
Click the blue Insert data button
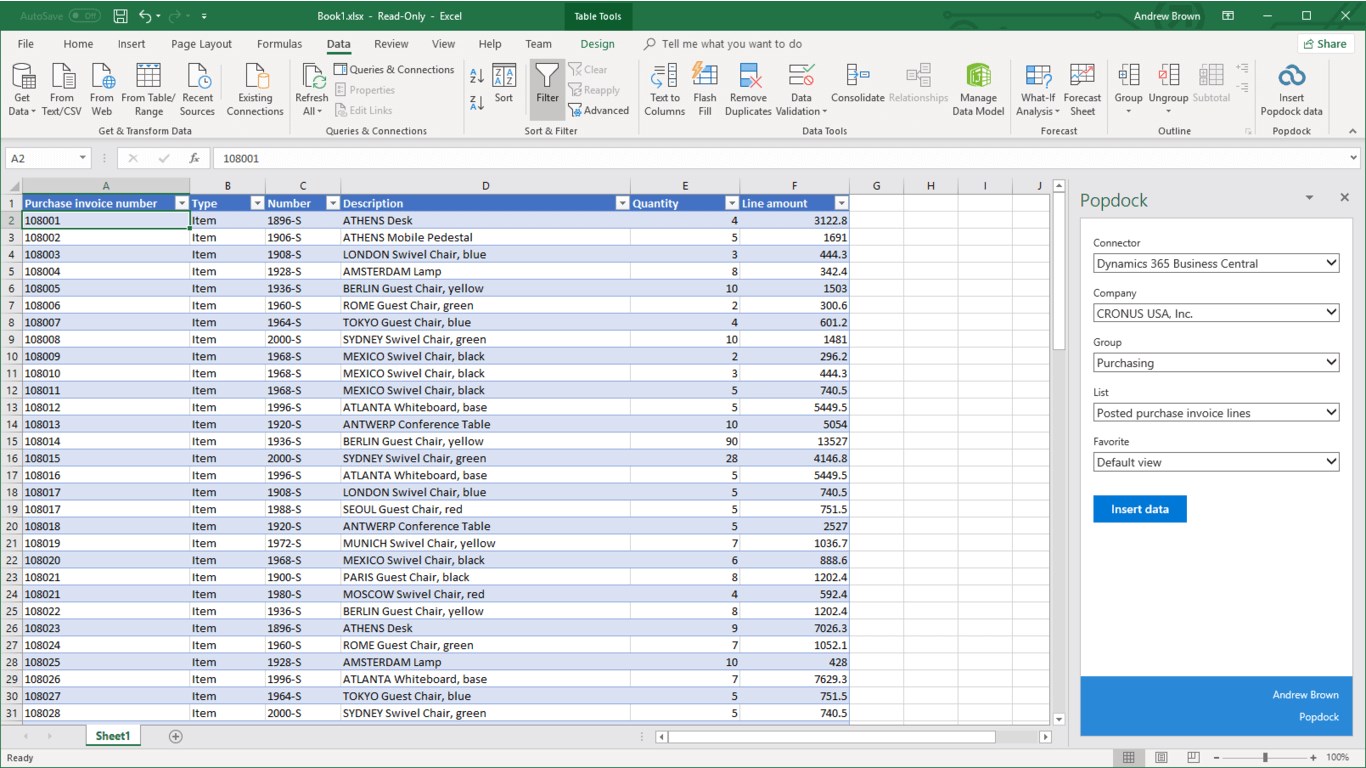pos(1140,509)
